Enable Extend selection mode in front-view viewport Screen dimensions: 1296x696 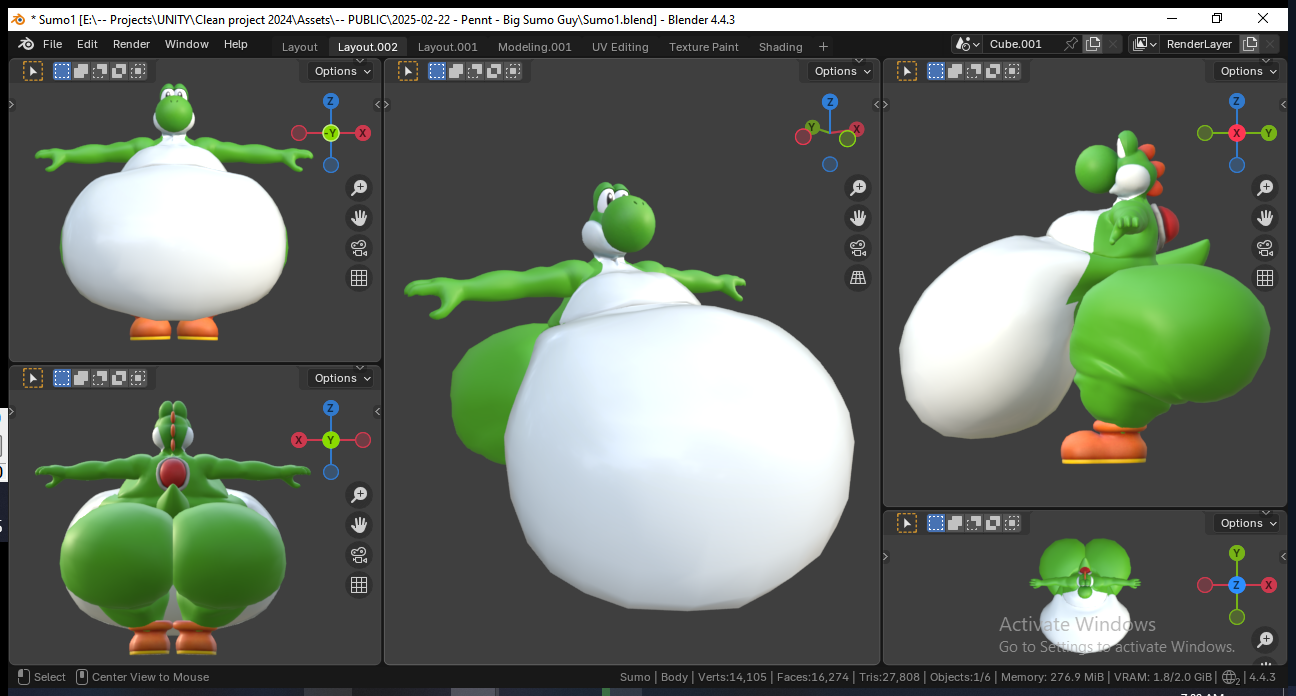coord(81,71)
